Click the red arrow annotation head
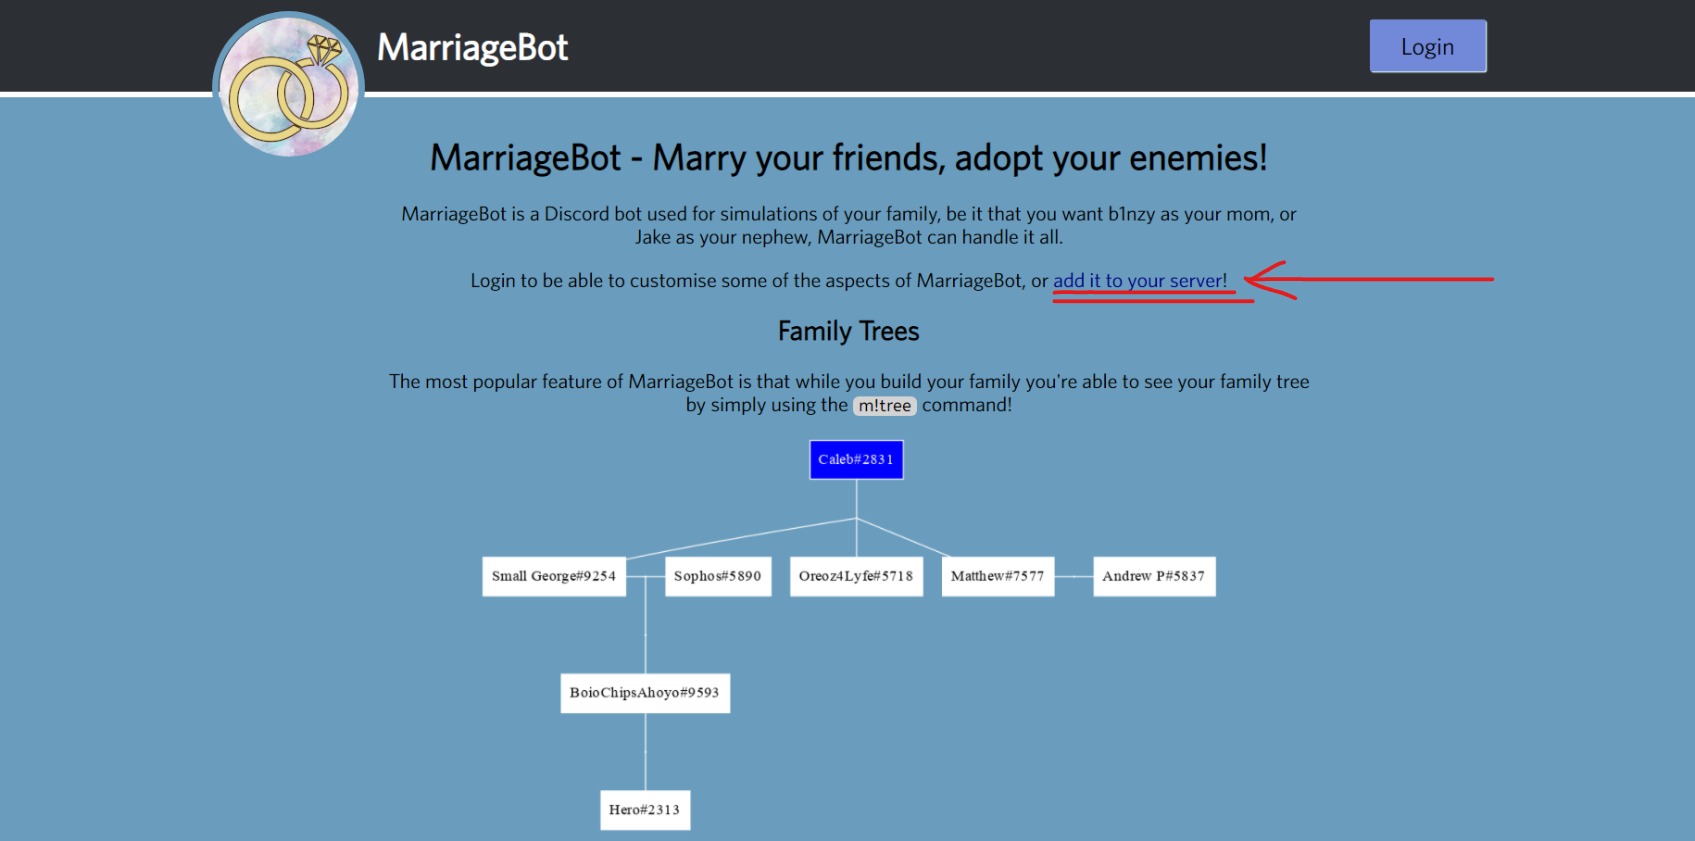This screenshot has width=1695, height=841. coord(1268,280)
